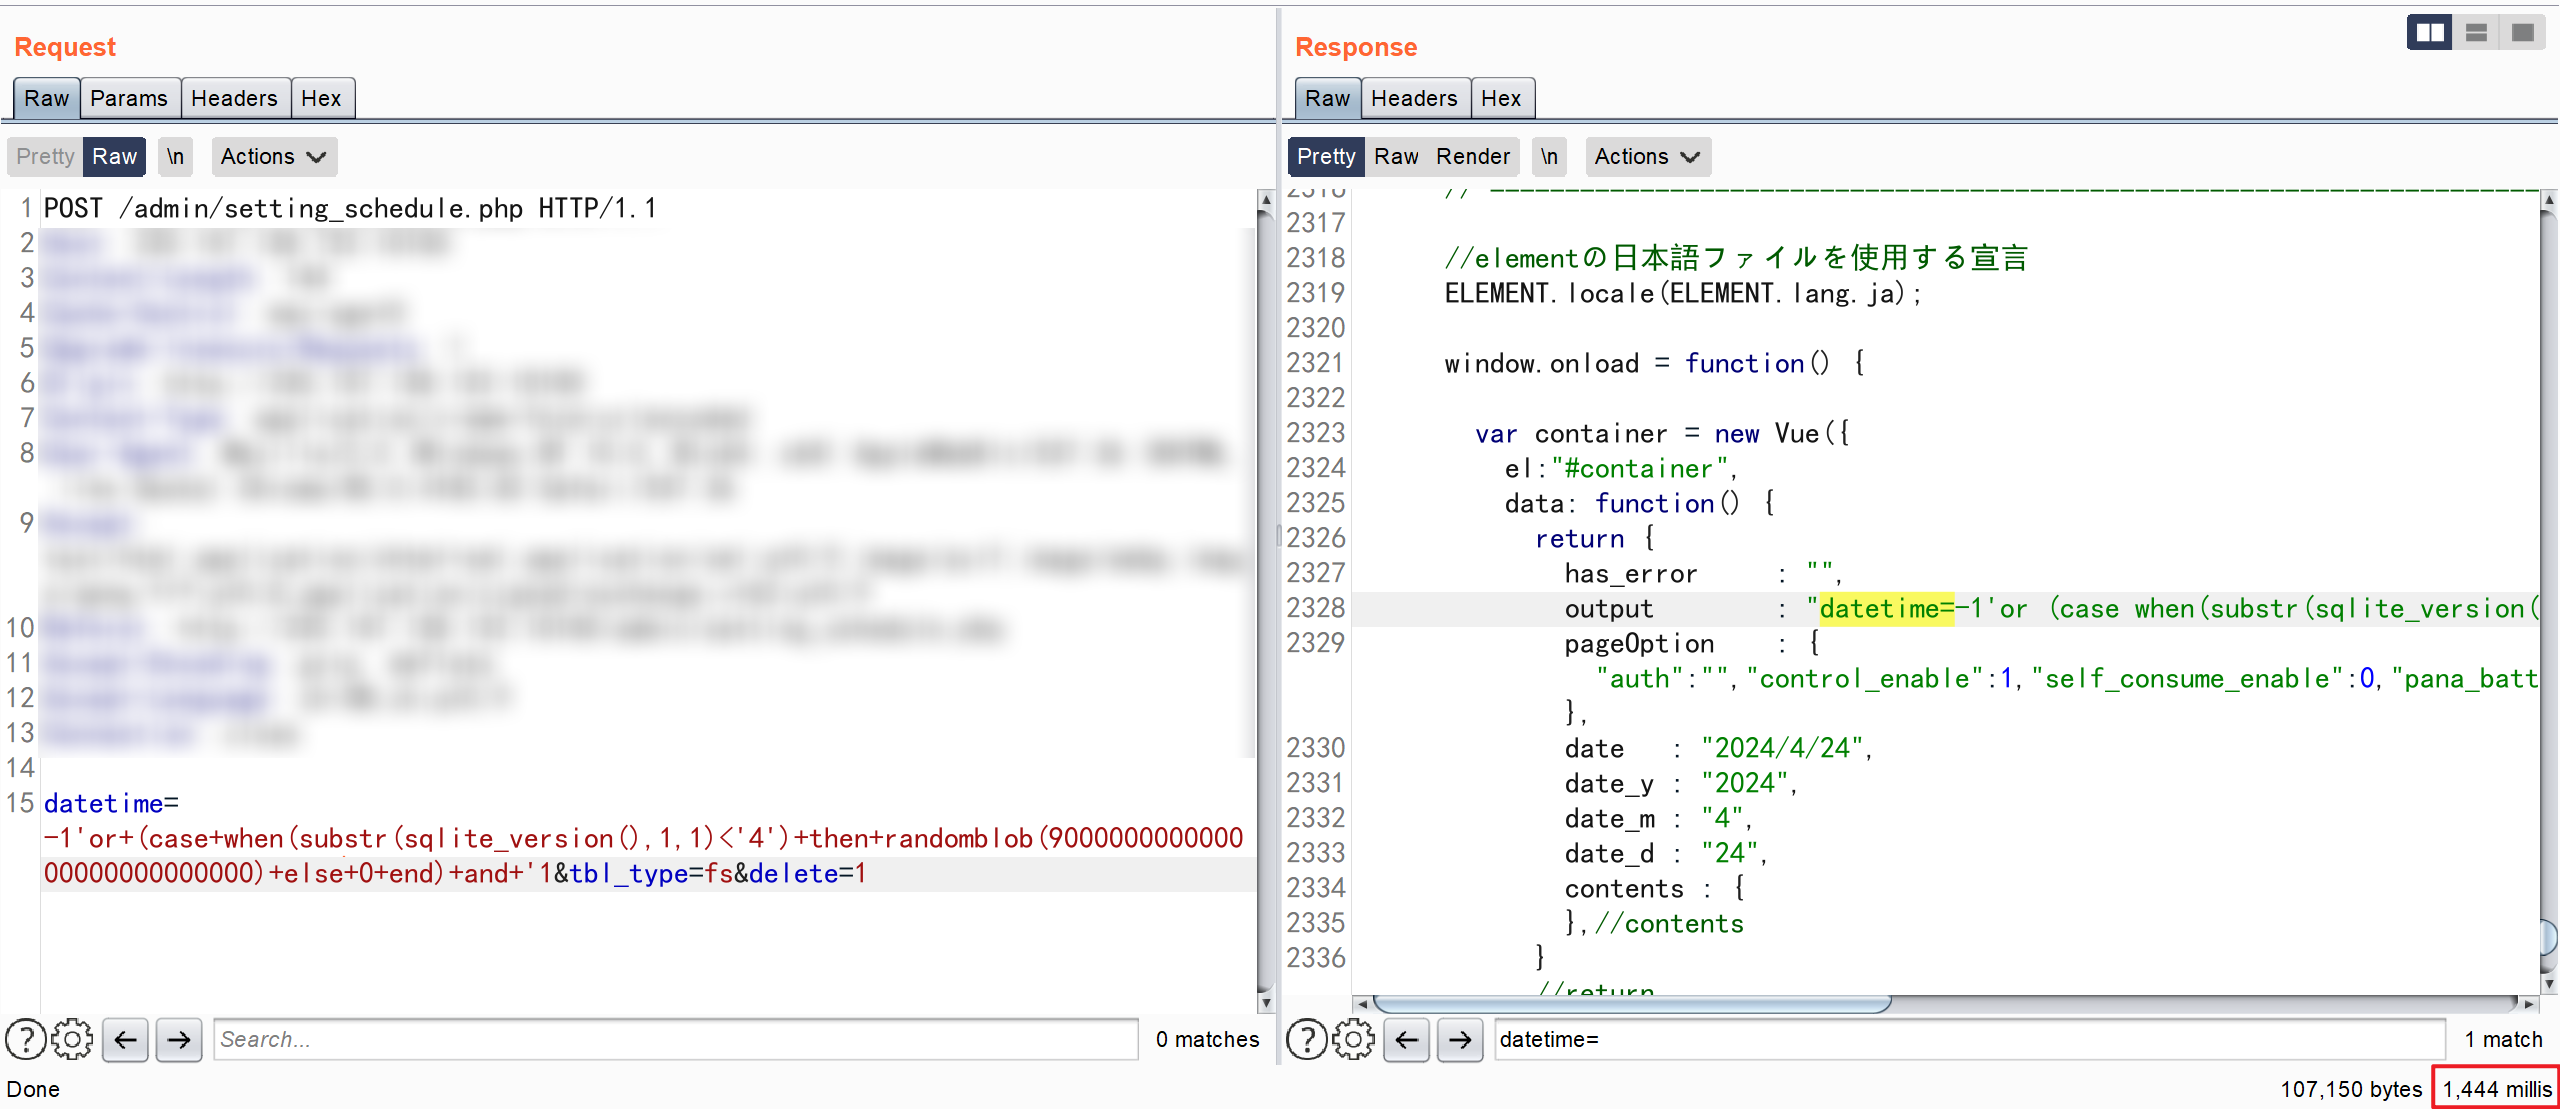
Task: Click the el:"#container" line
Action: pos(1621,468)
